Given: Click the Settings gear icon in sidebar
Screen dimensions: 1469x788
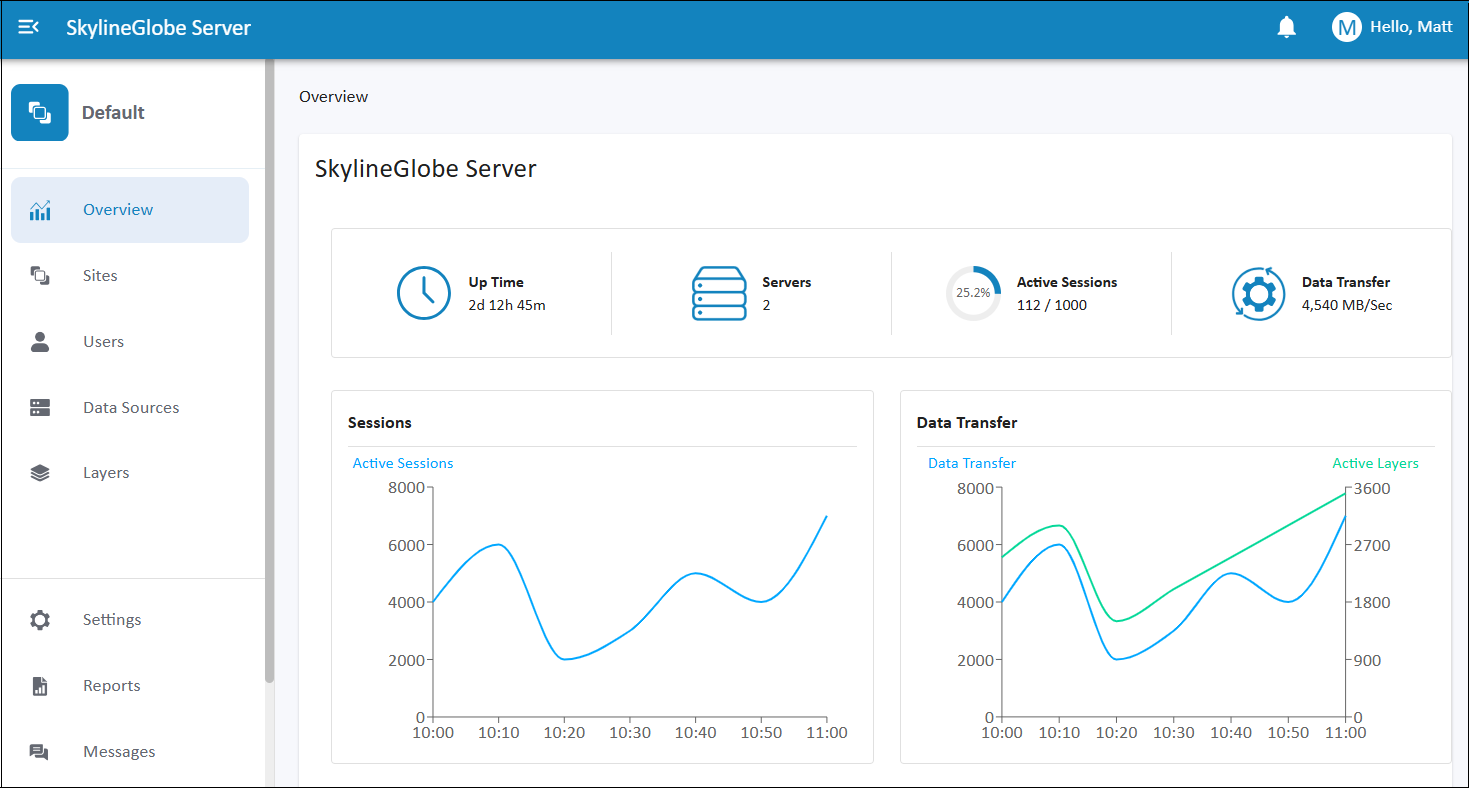Looking at the screenshot, I should pyautogui.click(x=40, y=620).
